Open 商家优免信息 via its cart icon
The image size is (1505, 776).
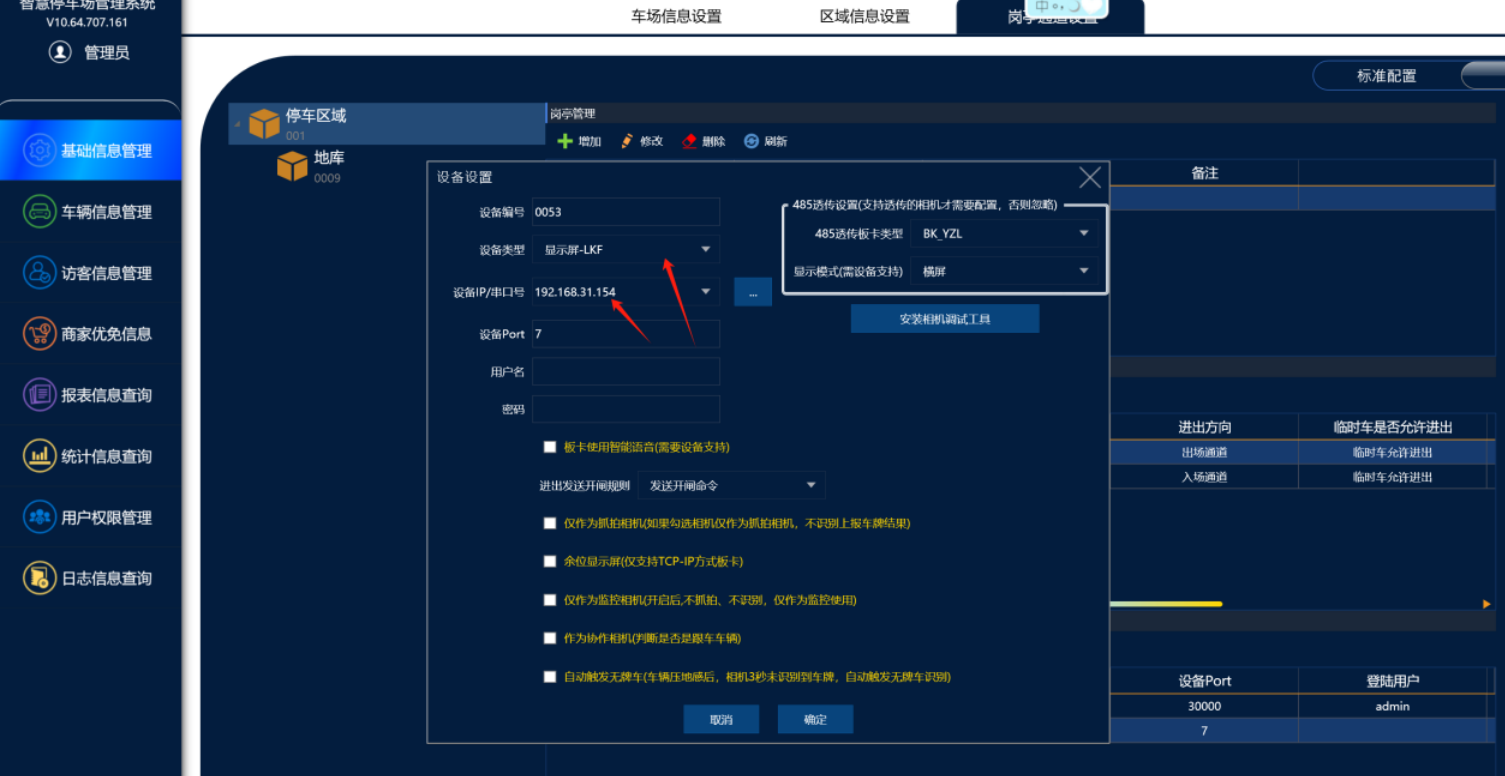point(40,333)
